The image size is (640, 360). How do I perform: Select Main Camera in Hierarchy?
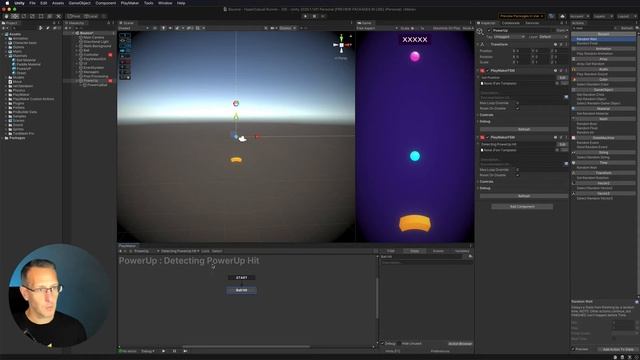point(93,37)
